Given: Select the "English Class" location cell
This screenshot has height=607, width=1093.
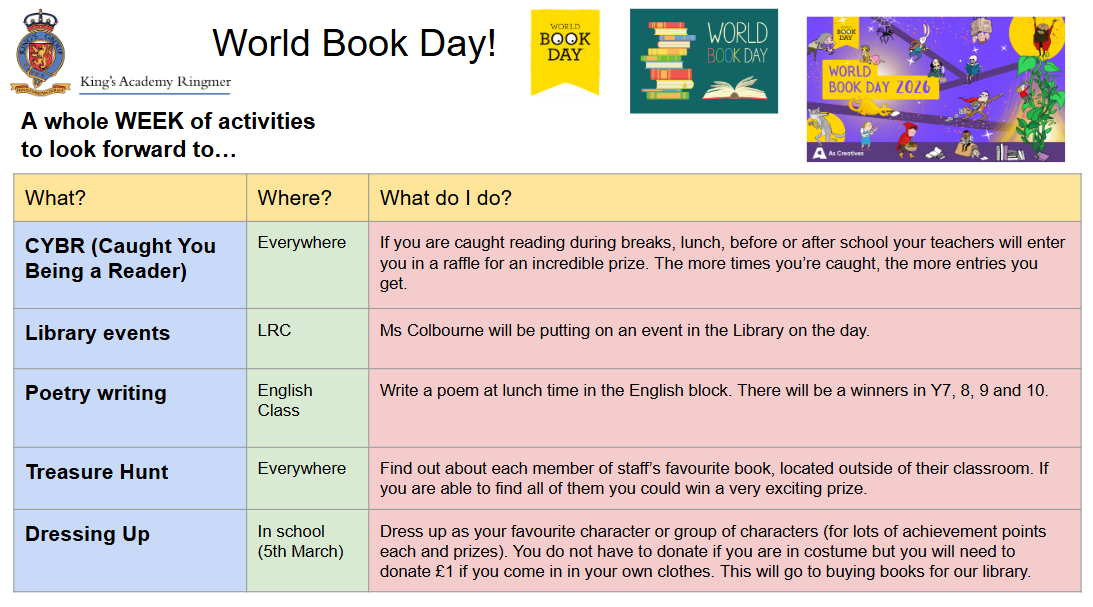Looking at the screenshot, I should [x=285, y=400].
